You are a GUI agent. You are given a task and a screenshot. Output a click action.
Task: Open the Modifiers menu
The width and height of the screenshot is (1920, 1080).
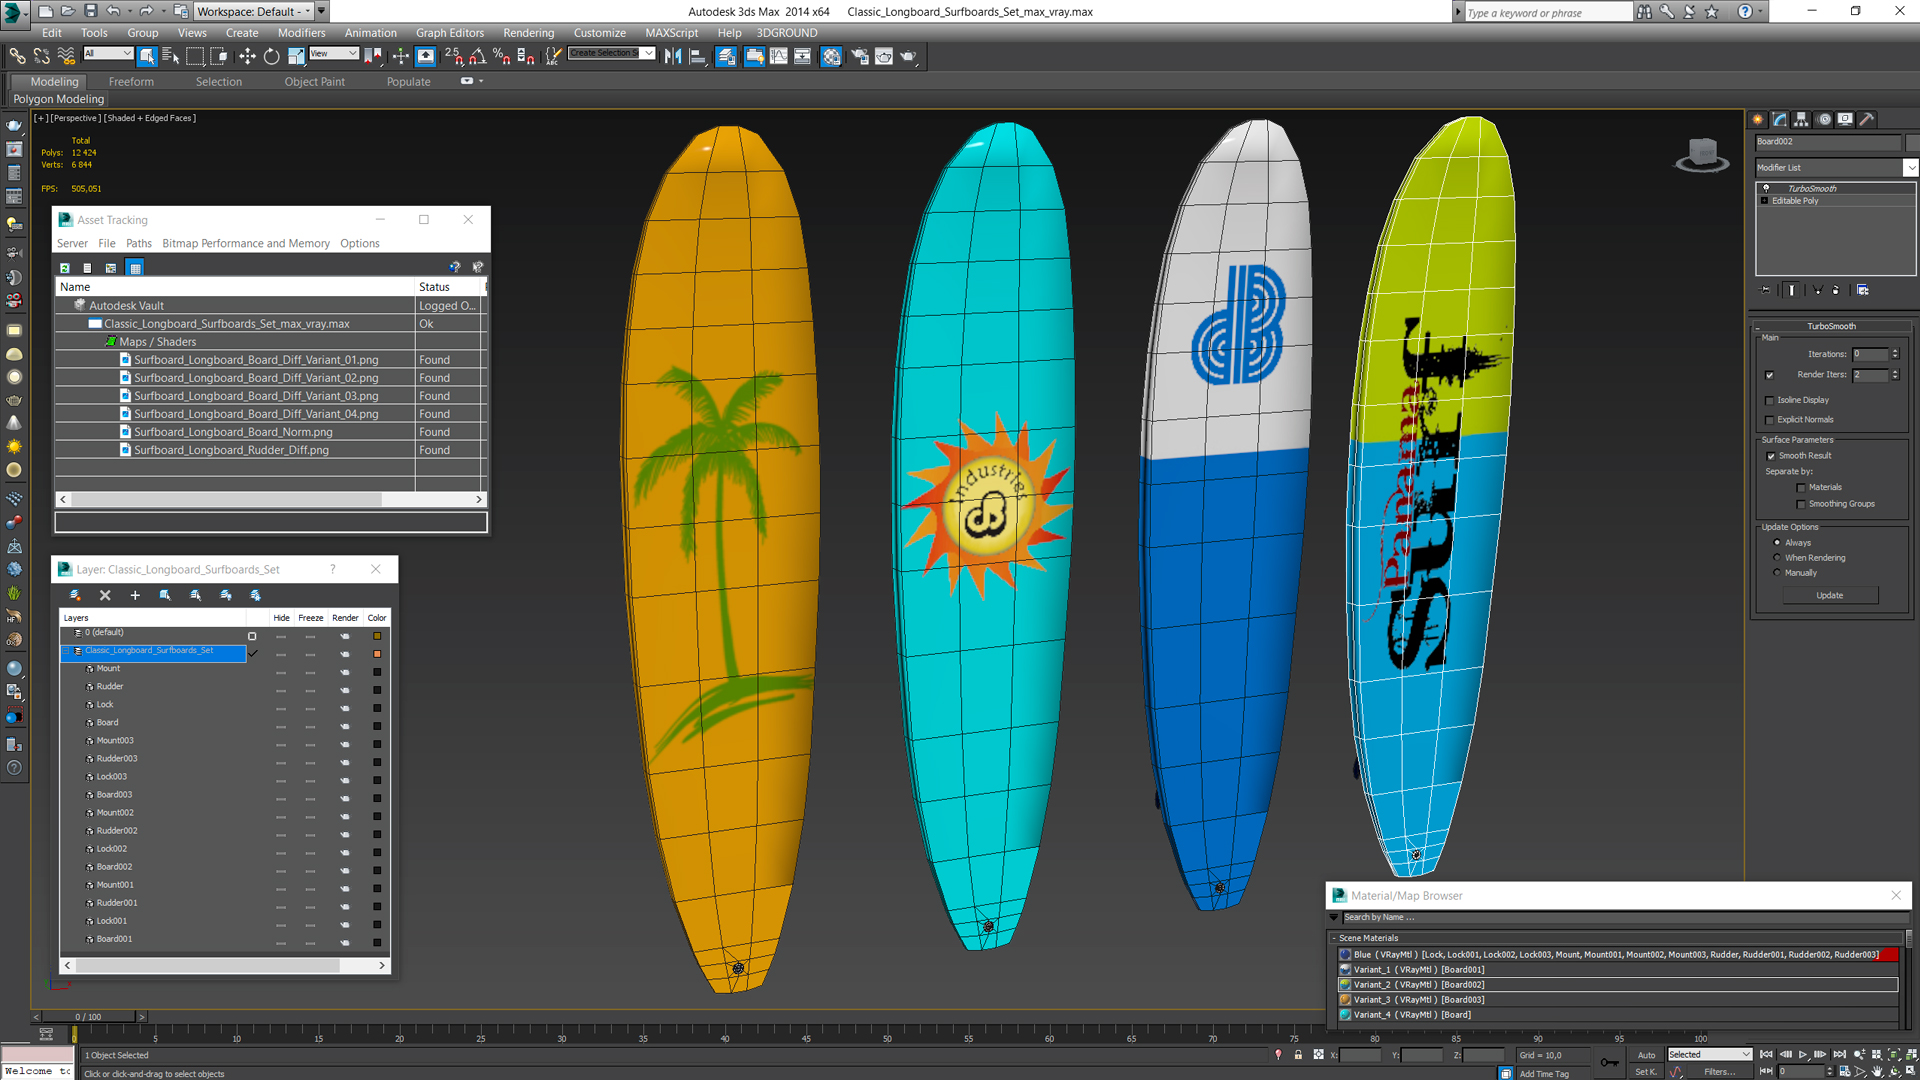pyautogui.click(x=301, y=33)
